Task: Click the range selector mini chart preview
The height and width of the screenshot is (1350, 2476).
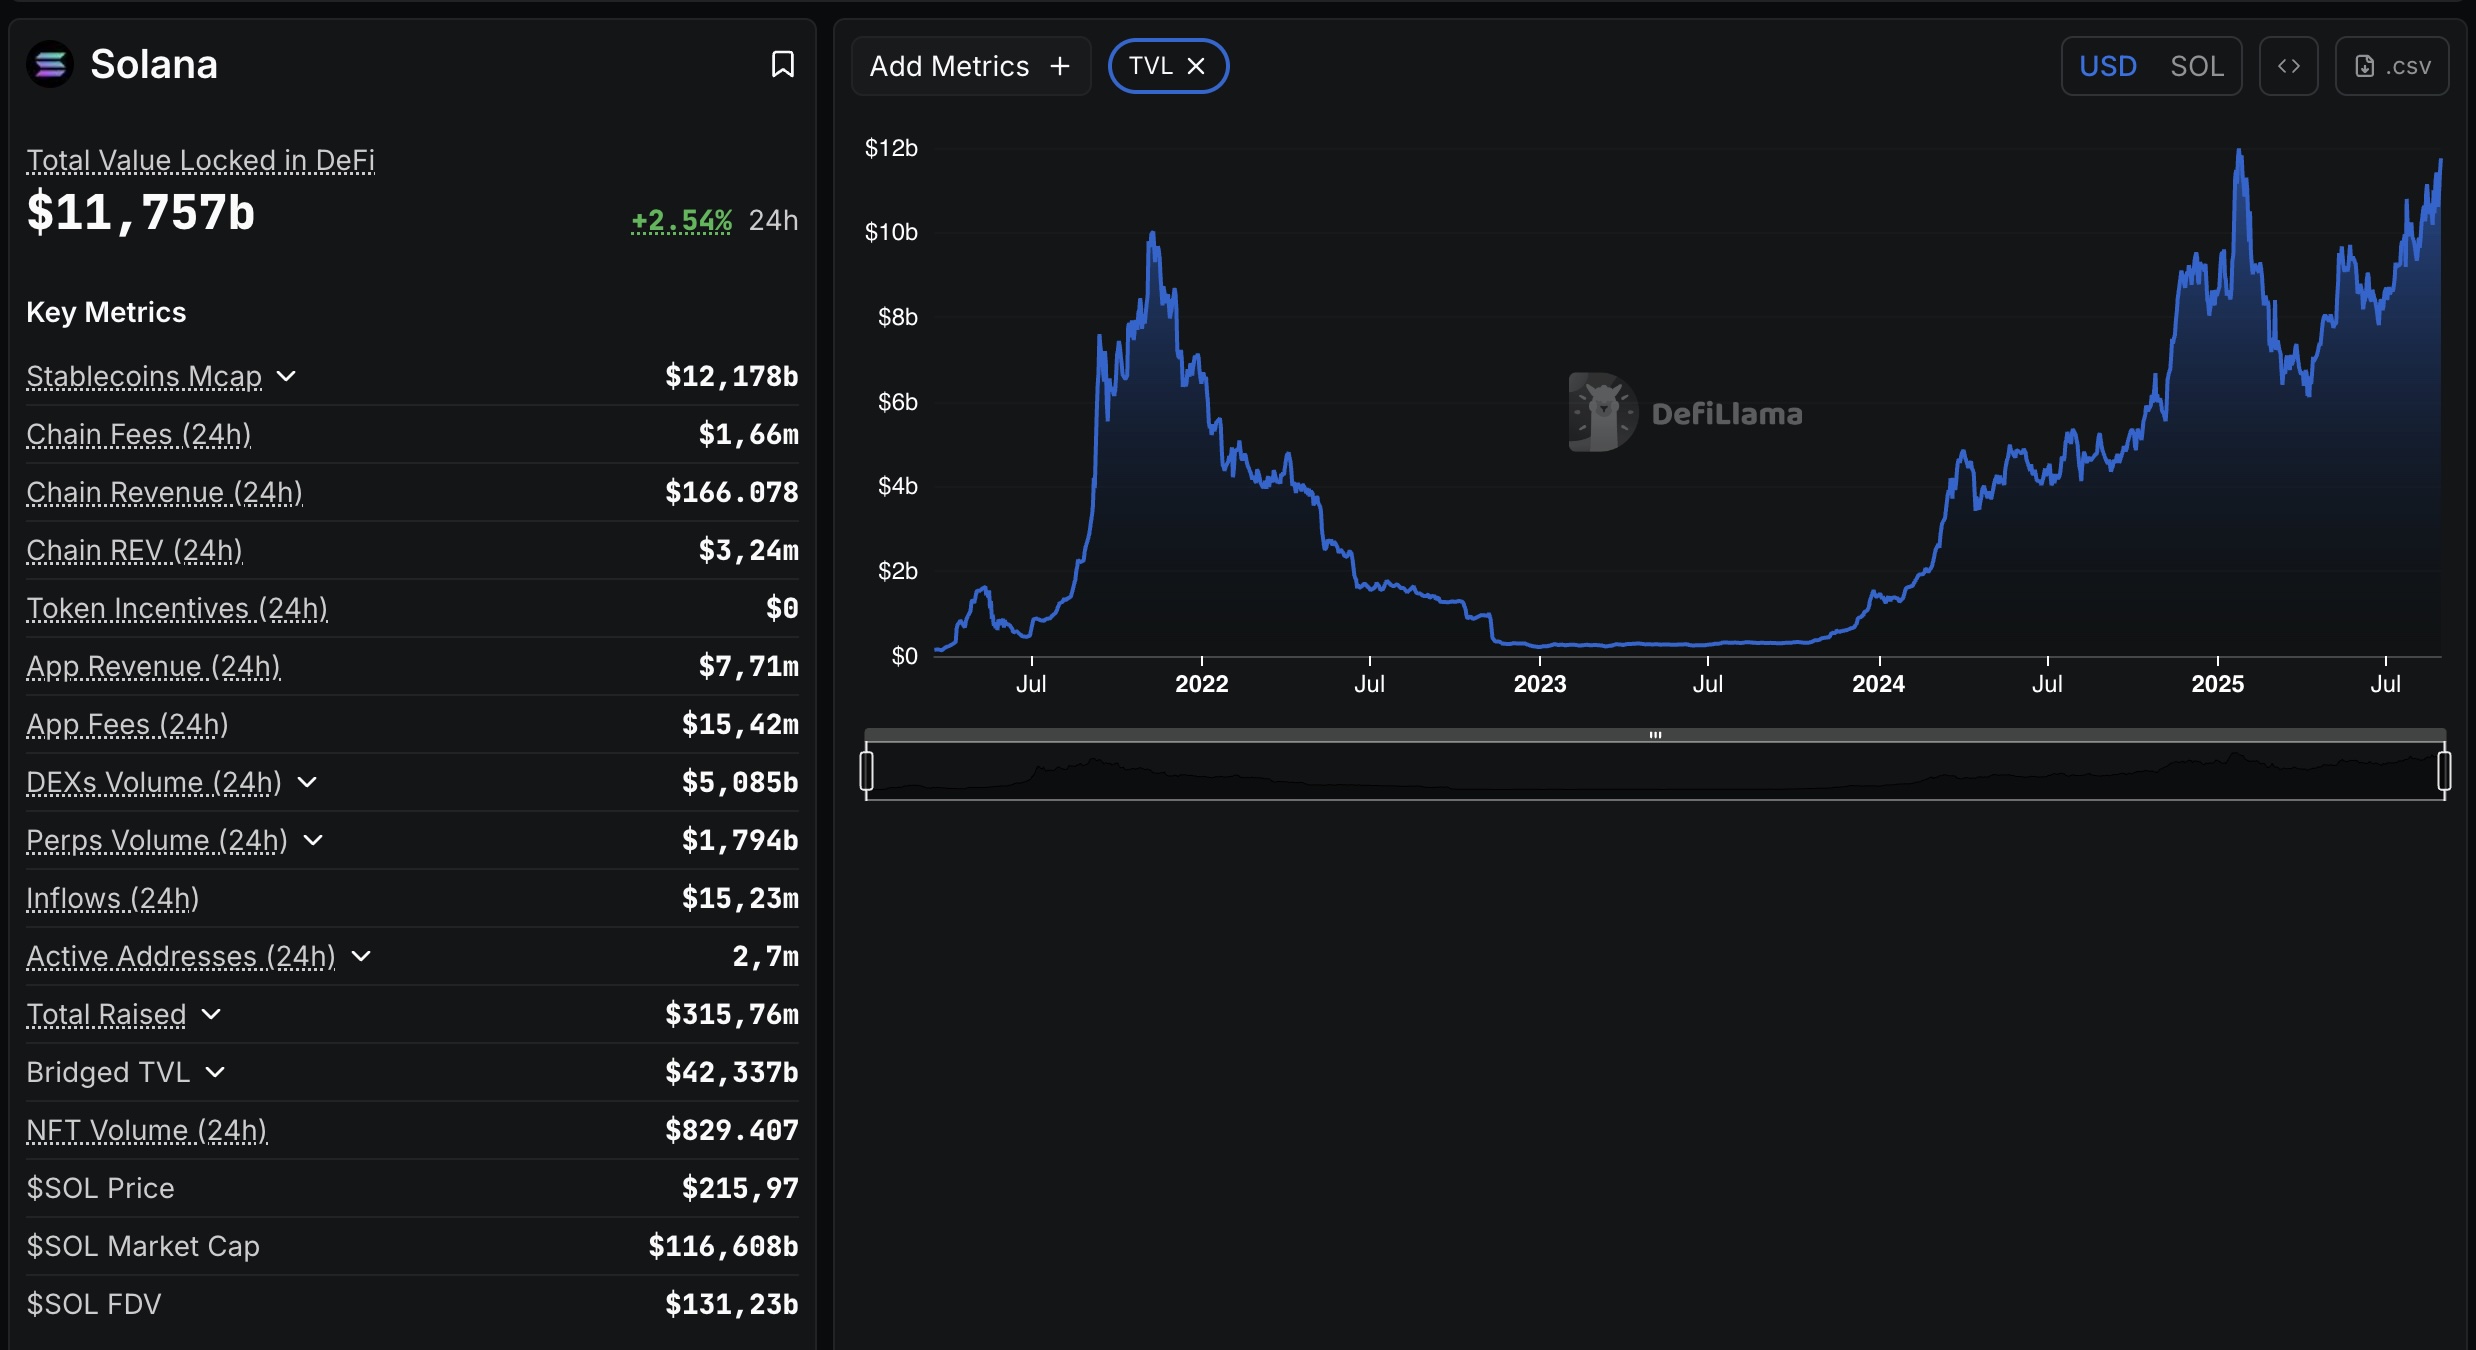Action: coord(1655,771)
